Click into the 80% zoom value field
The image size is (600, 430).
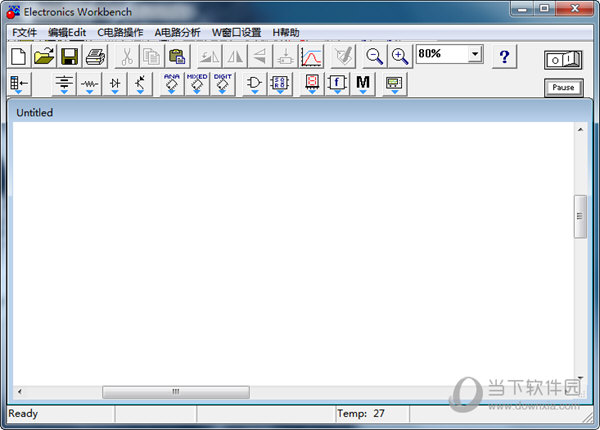tap(442, 54)
